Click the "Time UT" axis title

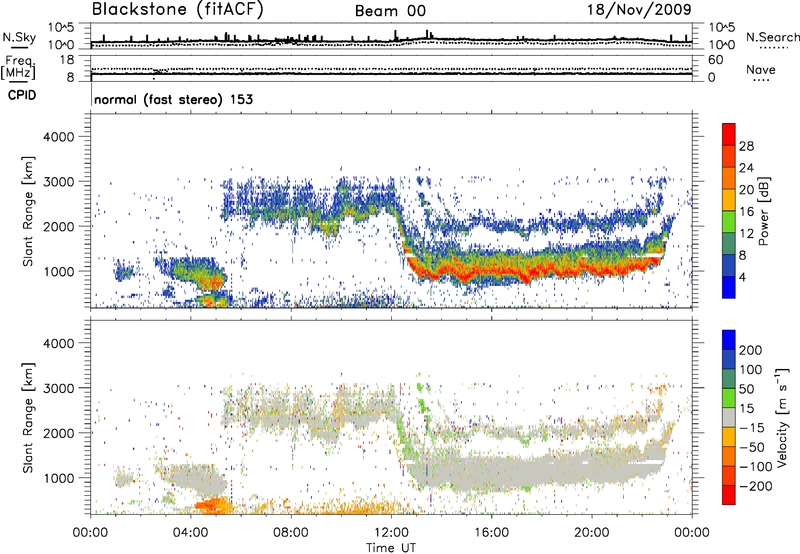(x=391, y=548)
